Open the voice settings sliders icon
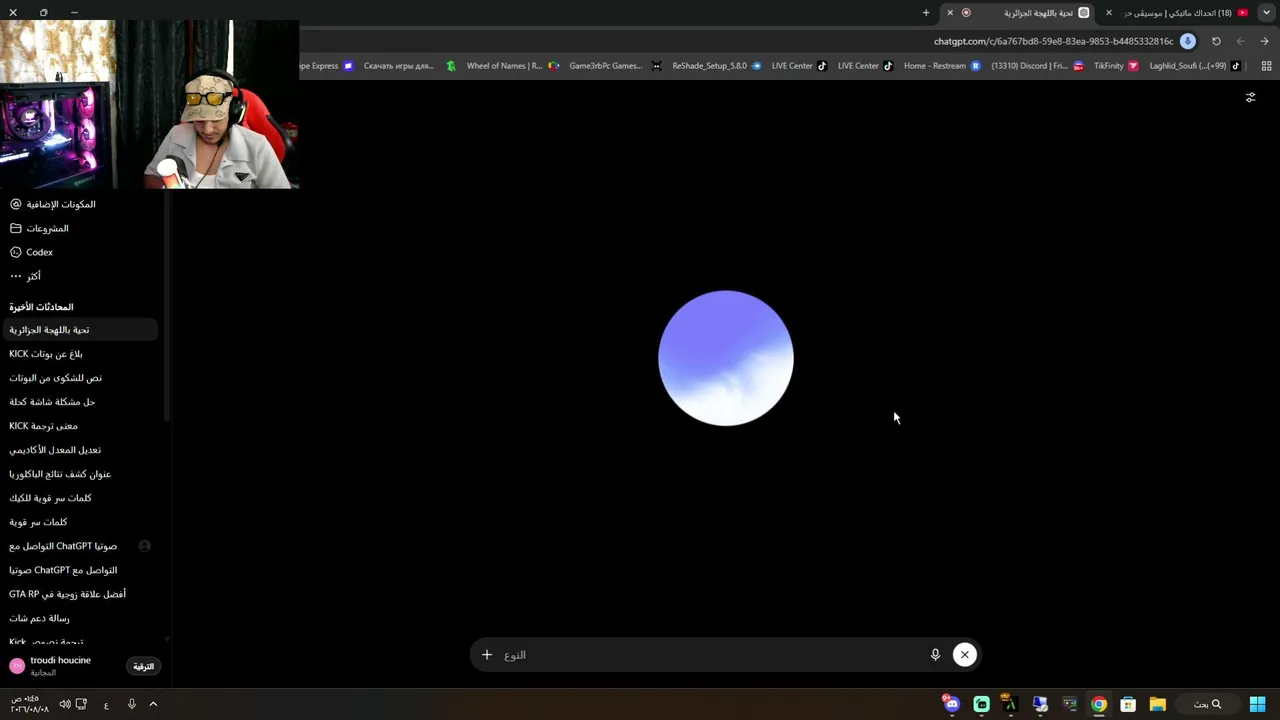 tap(1250, 97)
